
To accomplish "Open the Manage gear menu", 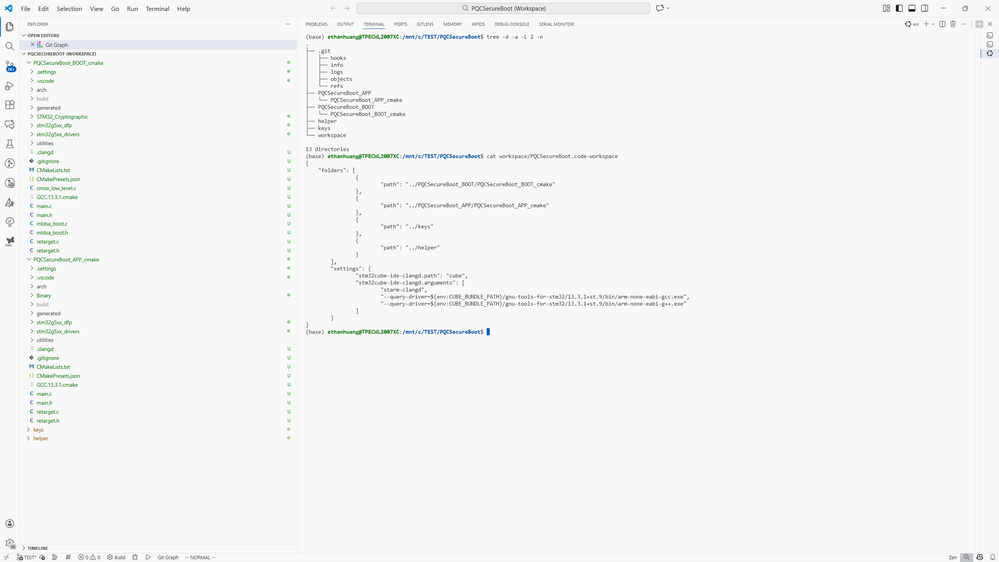I will click(x=10, y=544).
